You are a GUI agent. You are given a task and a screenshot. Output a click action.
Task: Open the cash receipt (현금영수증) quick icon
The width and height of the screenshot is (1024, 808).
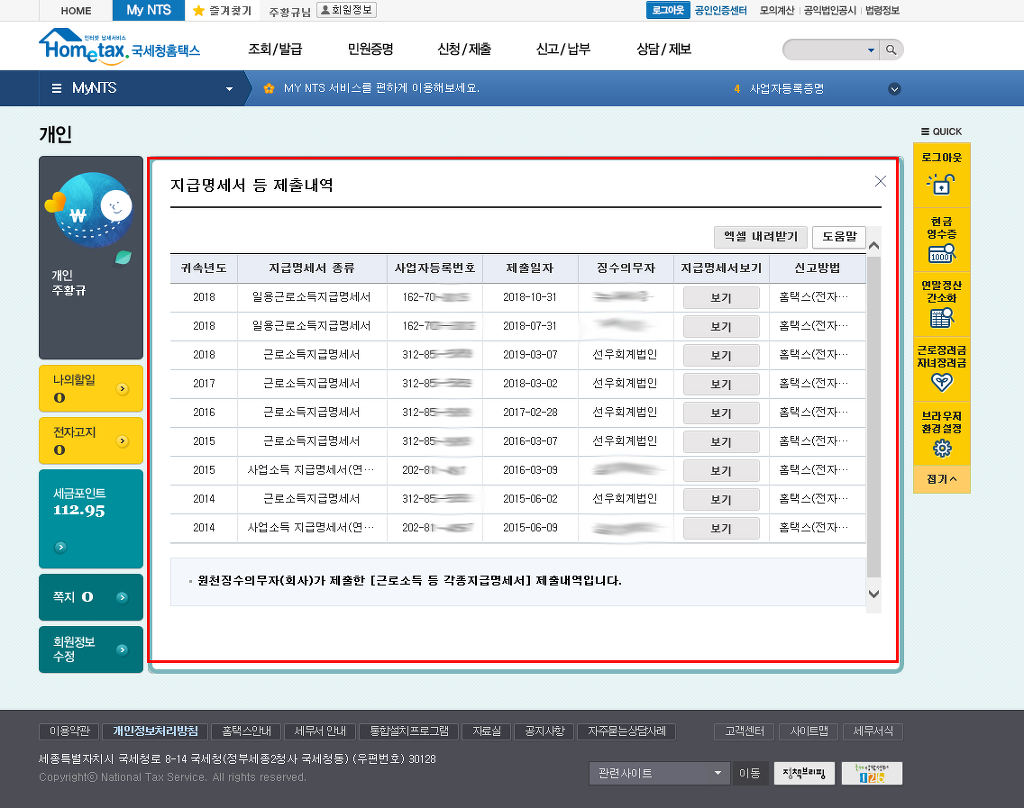pos(941,255)
